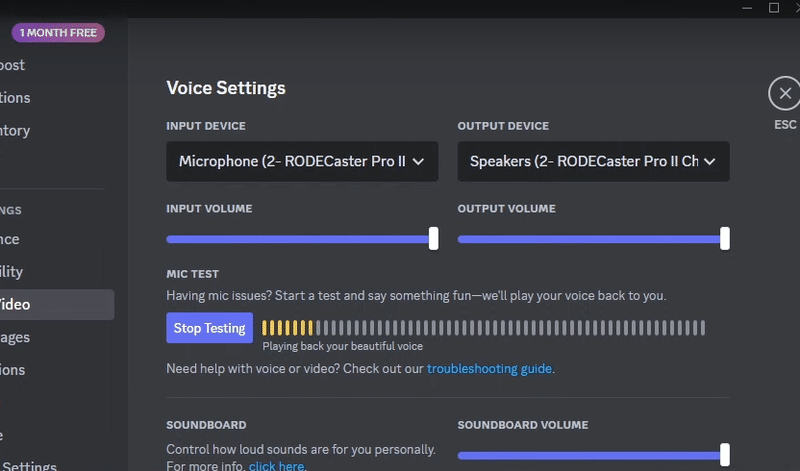
Task: Click the mic test level meter
Action: point(483,328)
